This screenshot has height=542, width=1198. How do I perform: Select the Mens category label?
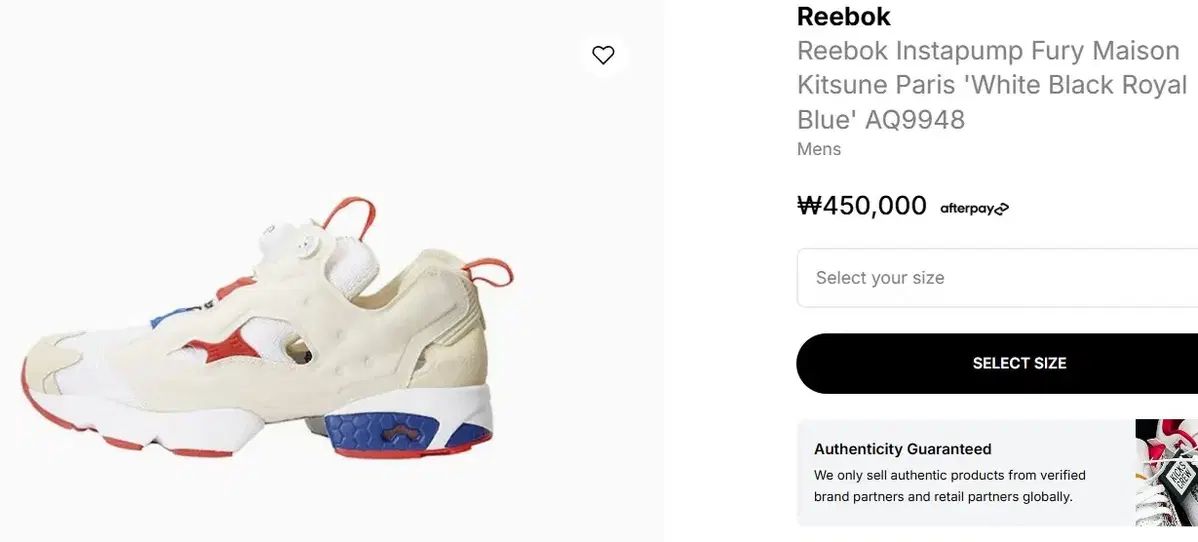pyautogui.click(x=818, y=149)
